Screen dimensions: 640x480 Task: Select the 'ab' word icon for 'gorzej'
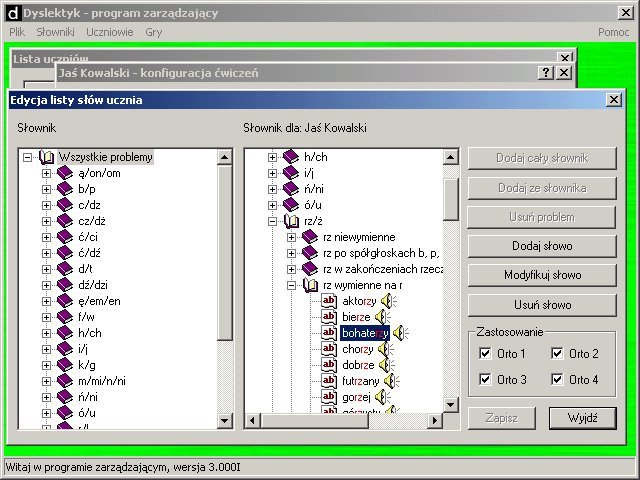tap(329, 397)
